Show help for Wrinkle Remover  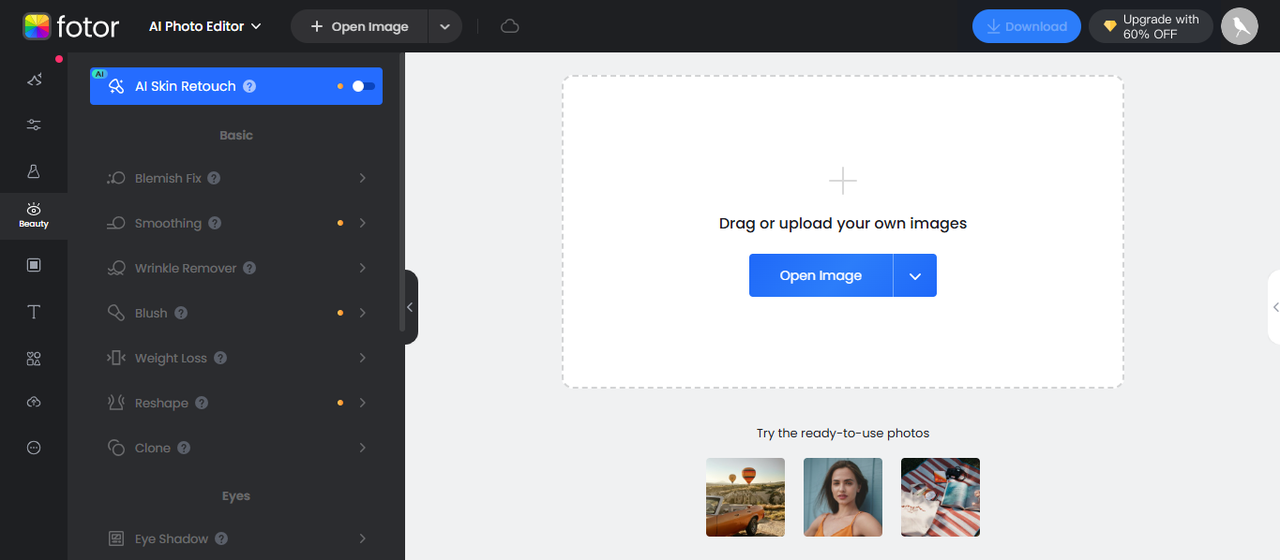(250, 268)
